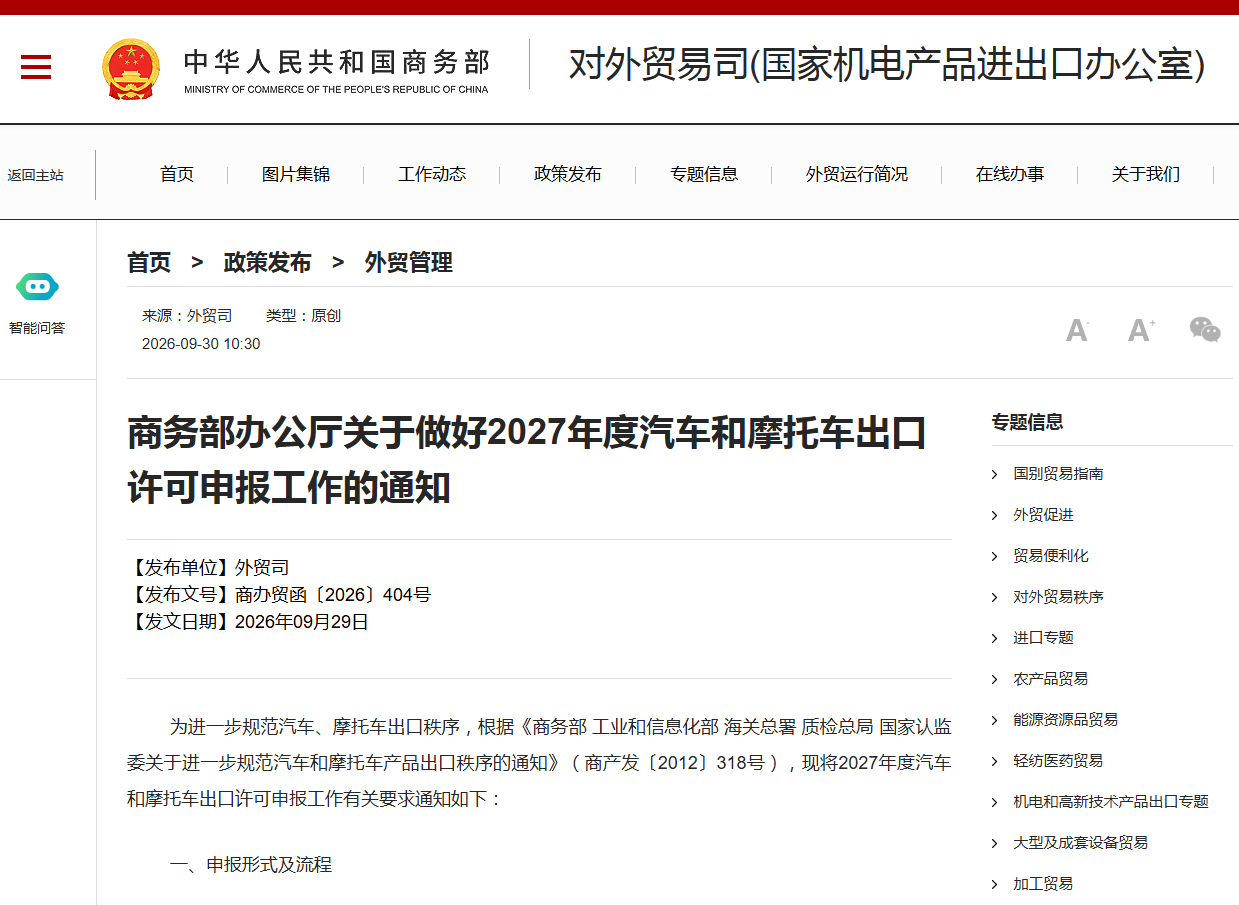Click 政策发布 in breadcrumb
Viewport: 1239px width, 905px height.
pyautogui.click(x=268, y=263)
